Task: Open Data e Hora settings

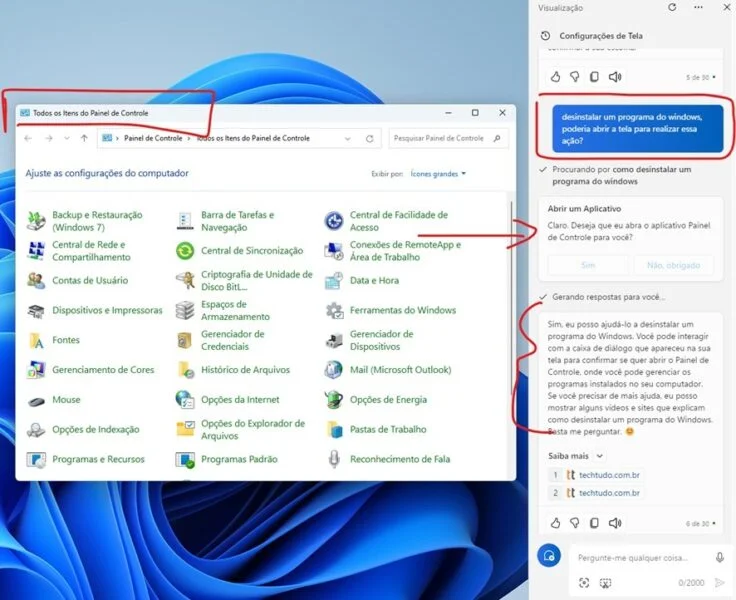Action: pyautogui.click(x=361, y=280)
